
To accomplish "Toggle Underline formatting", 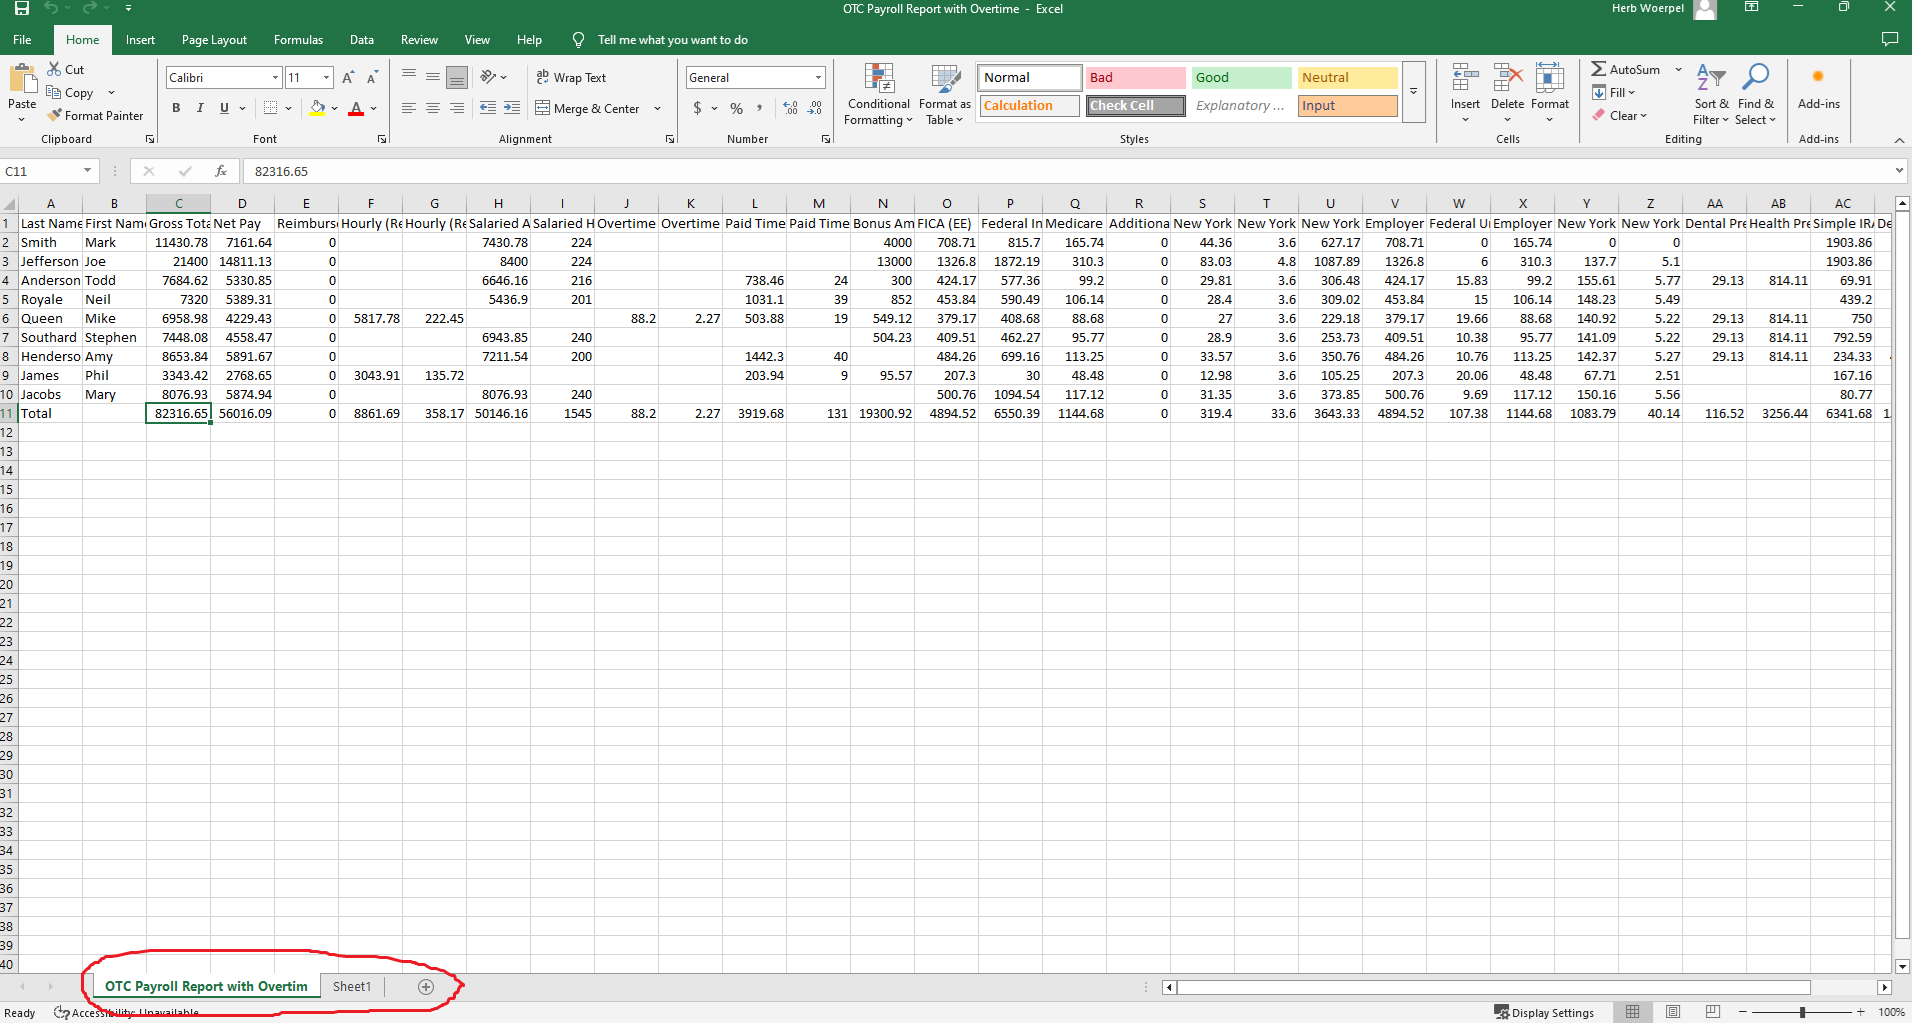I will 224,108.
